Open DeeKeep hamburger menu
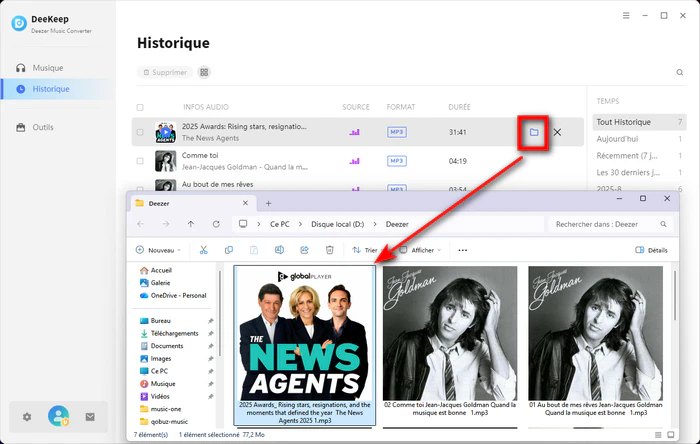 pos(626,16)
